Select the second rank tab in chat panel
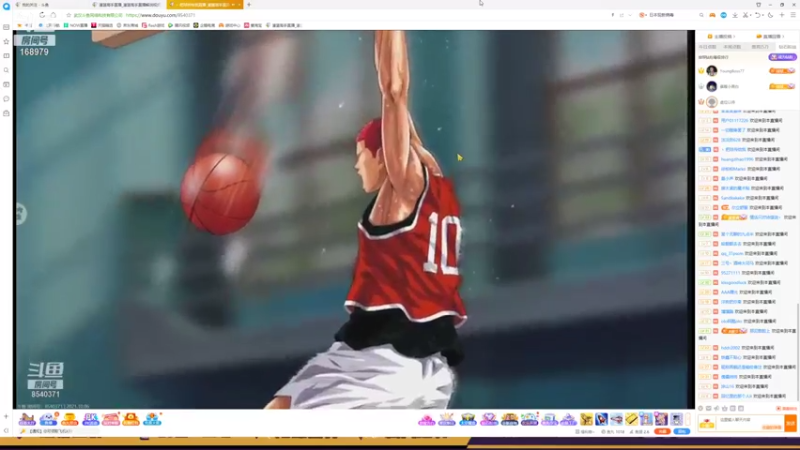This screenshot has width=800, height=450. tap(733, 46)
